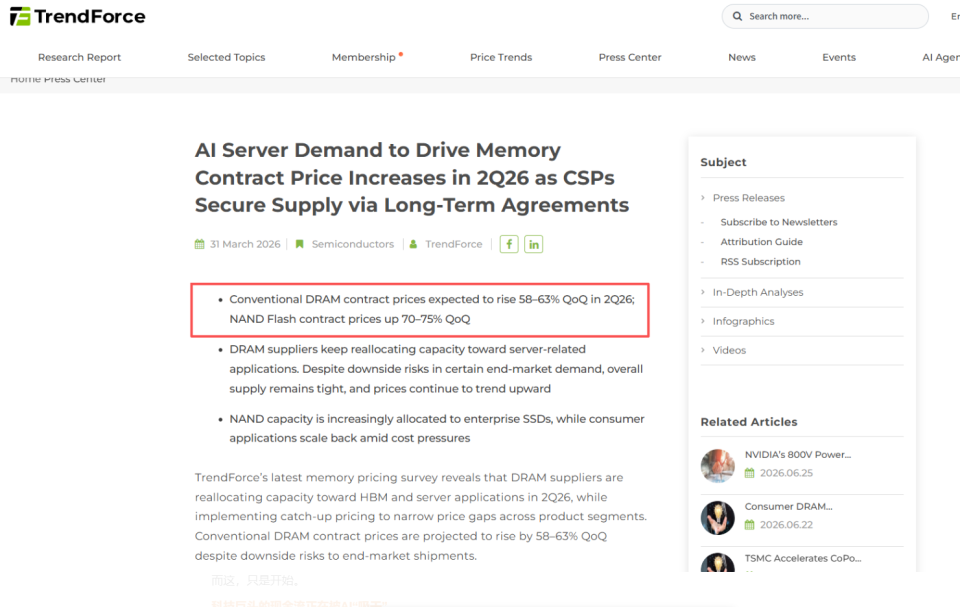The height and width of the screenshot is (607, 960).
Task: Go to the Membership menu item
Action: pyautogui.click(x=364, y=57)
